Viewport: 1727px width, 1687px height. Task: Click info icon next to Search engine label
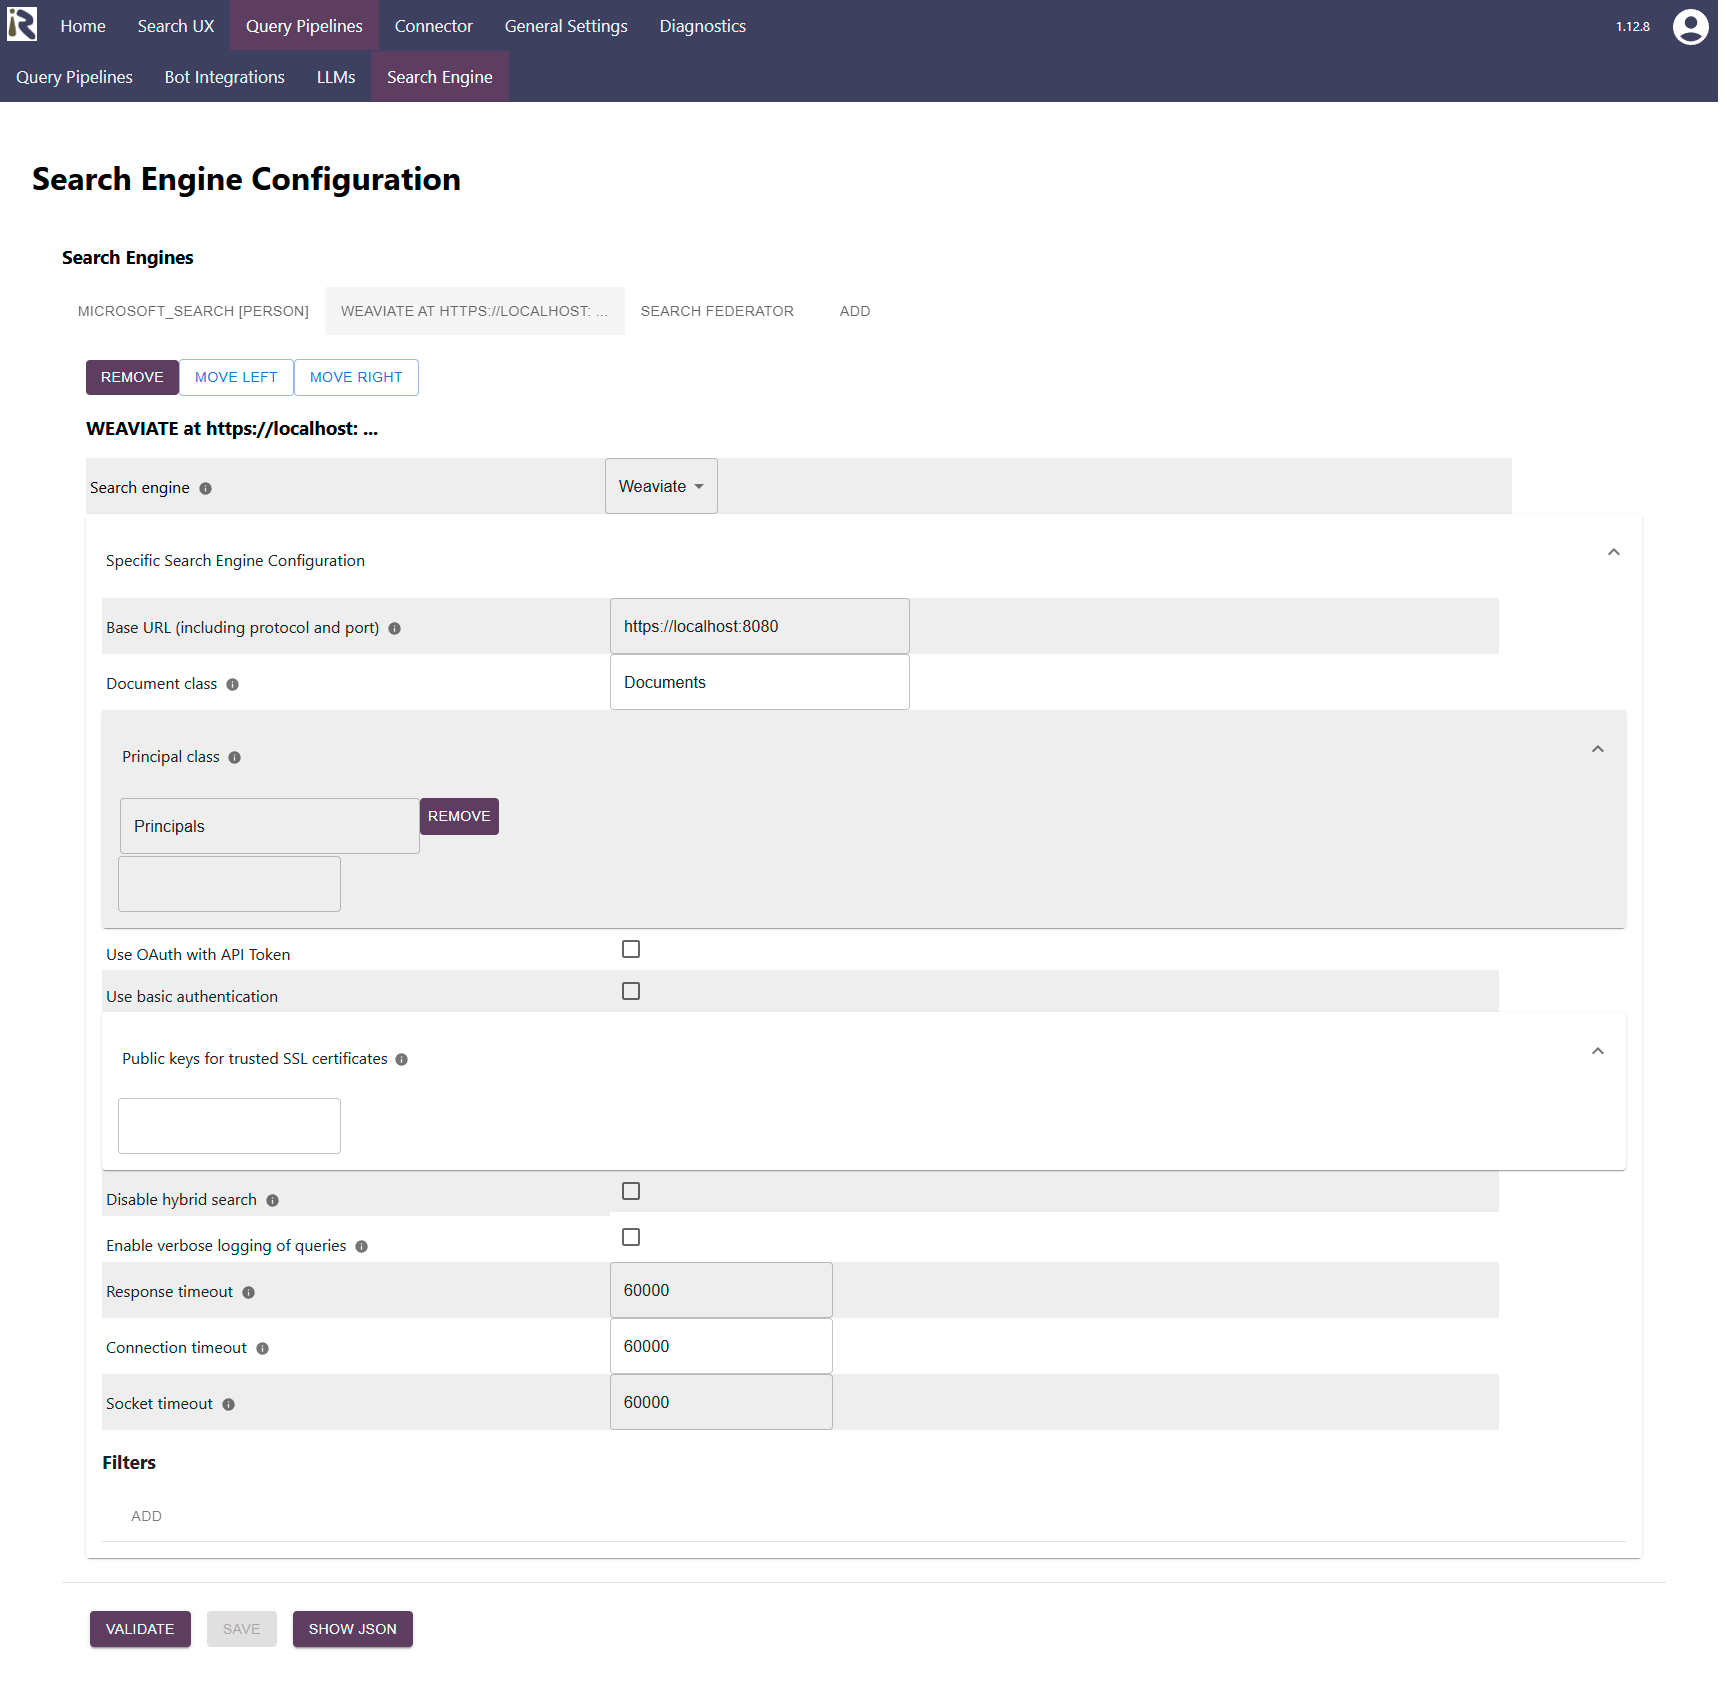pos(205,489)
